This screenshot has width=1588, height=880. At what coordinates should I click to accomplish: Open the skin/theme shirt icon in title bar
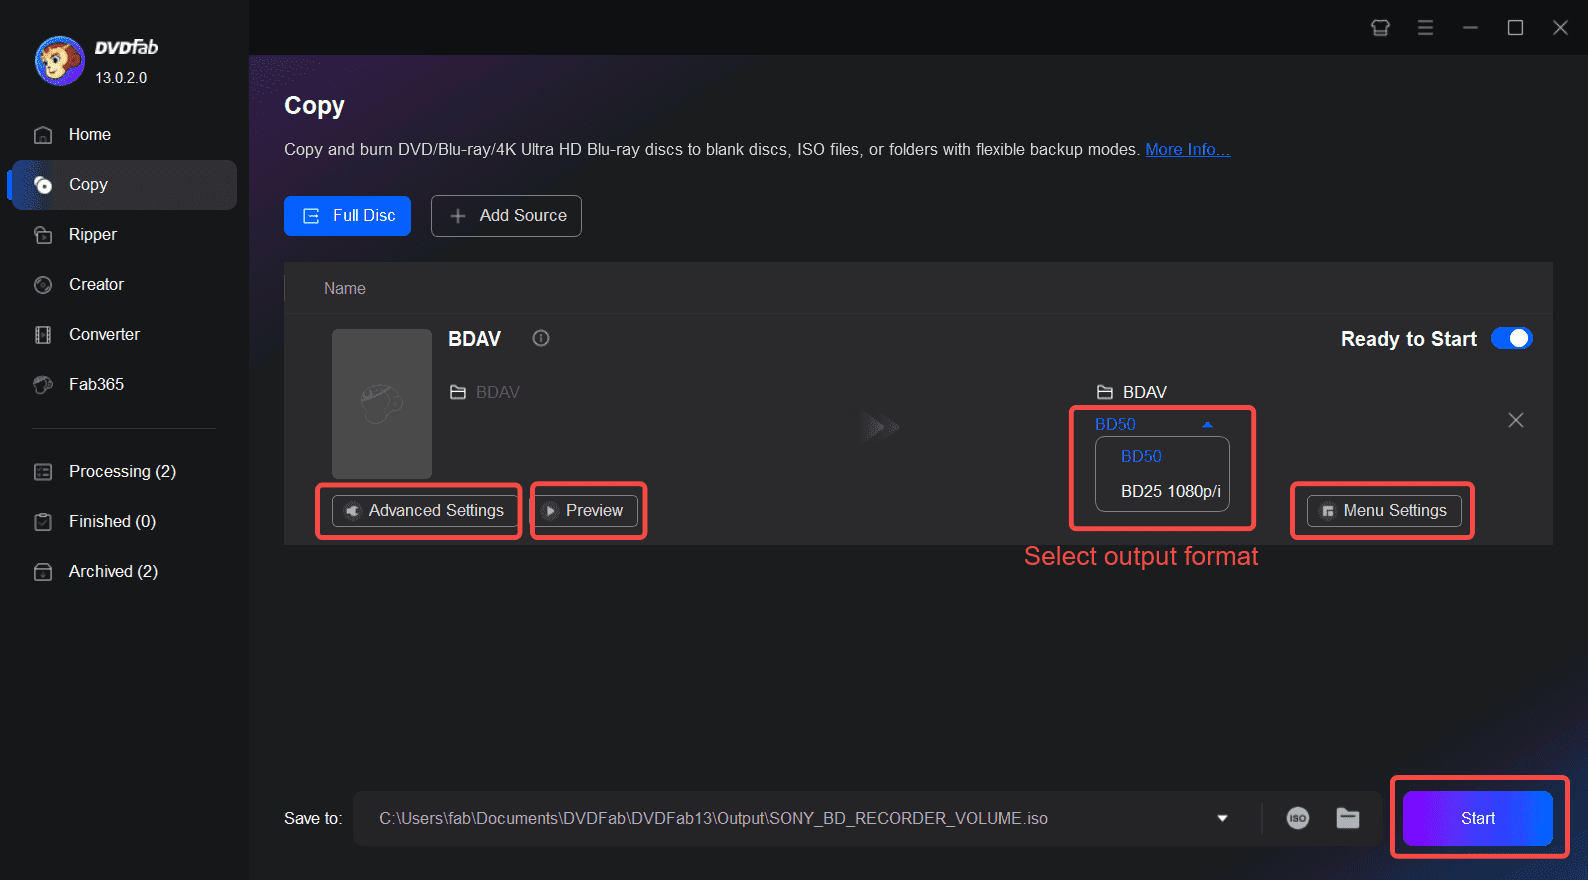point(1380,28)
